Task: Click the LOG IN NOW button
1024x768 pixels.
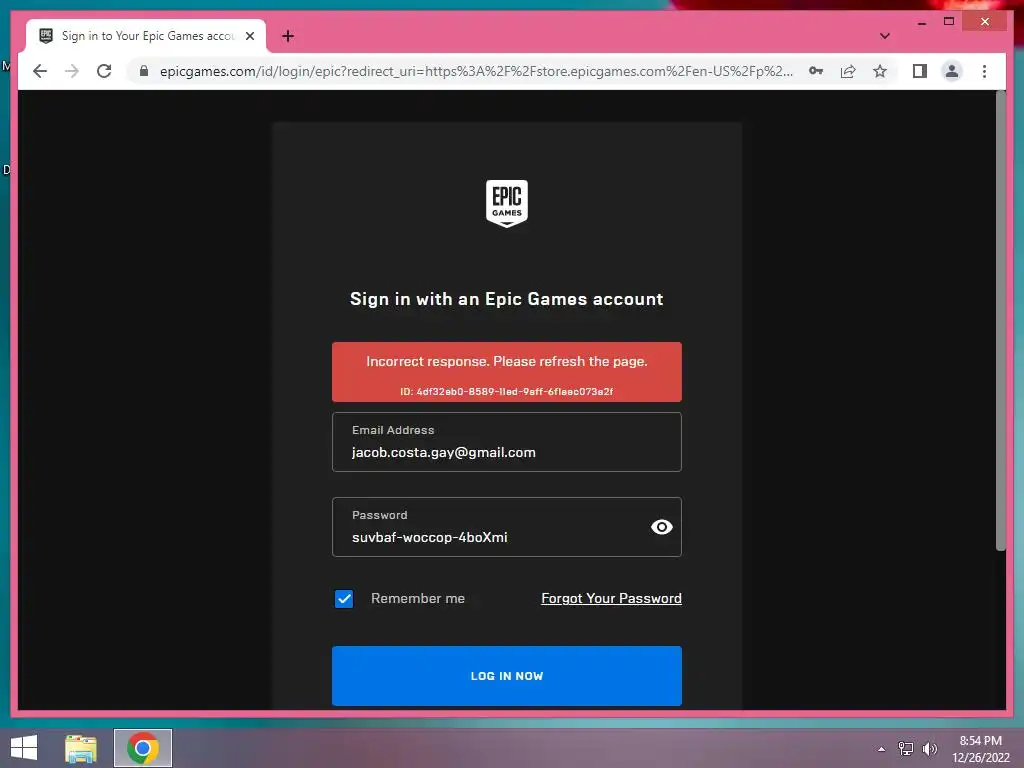Action: coord(507,676)
